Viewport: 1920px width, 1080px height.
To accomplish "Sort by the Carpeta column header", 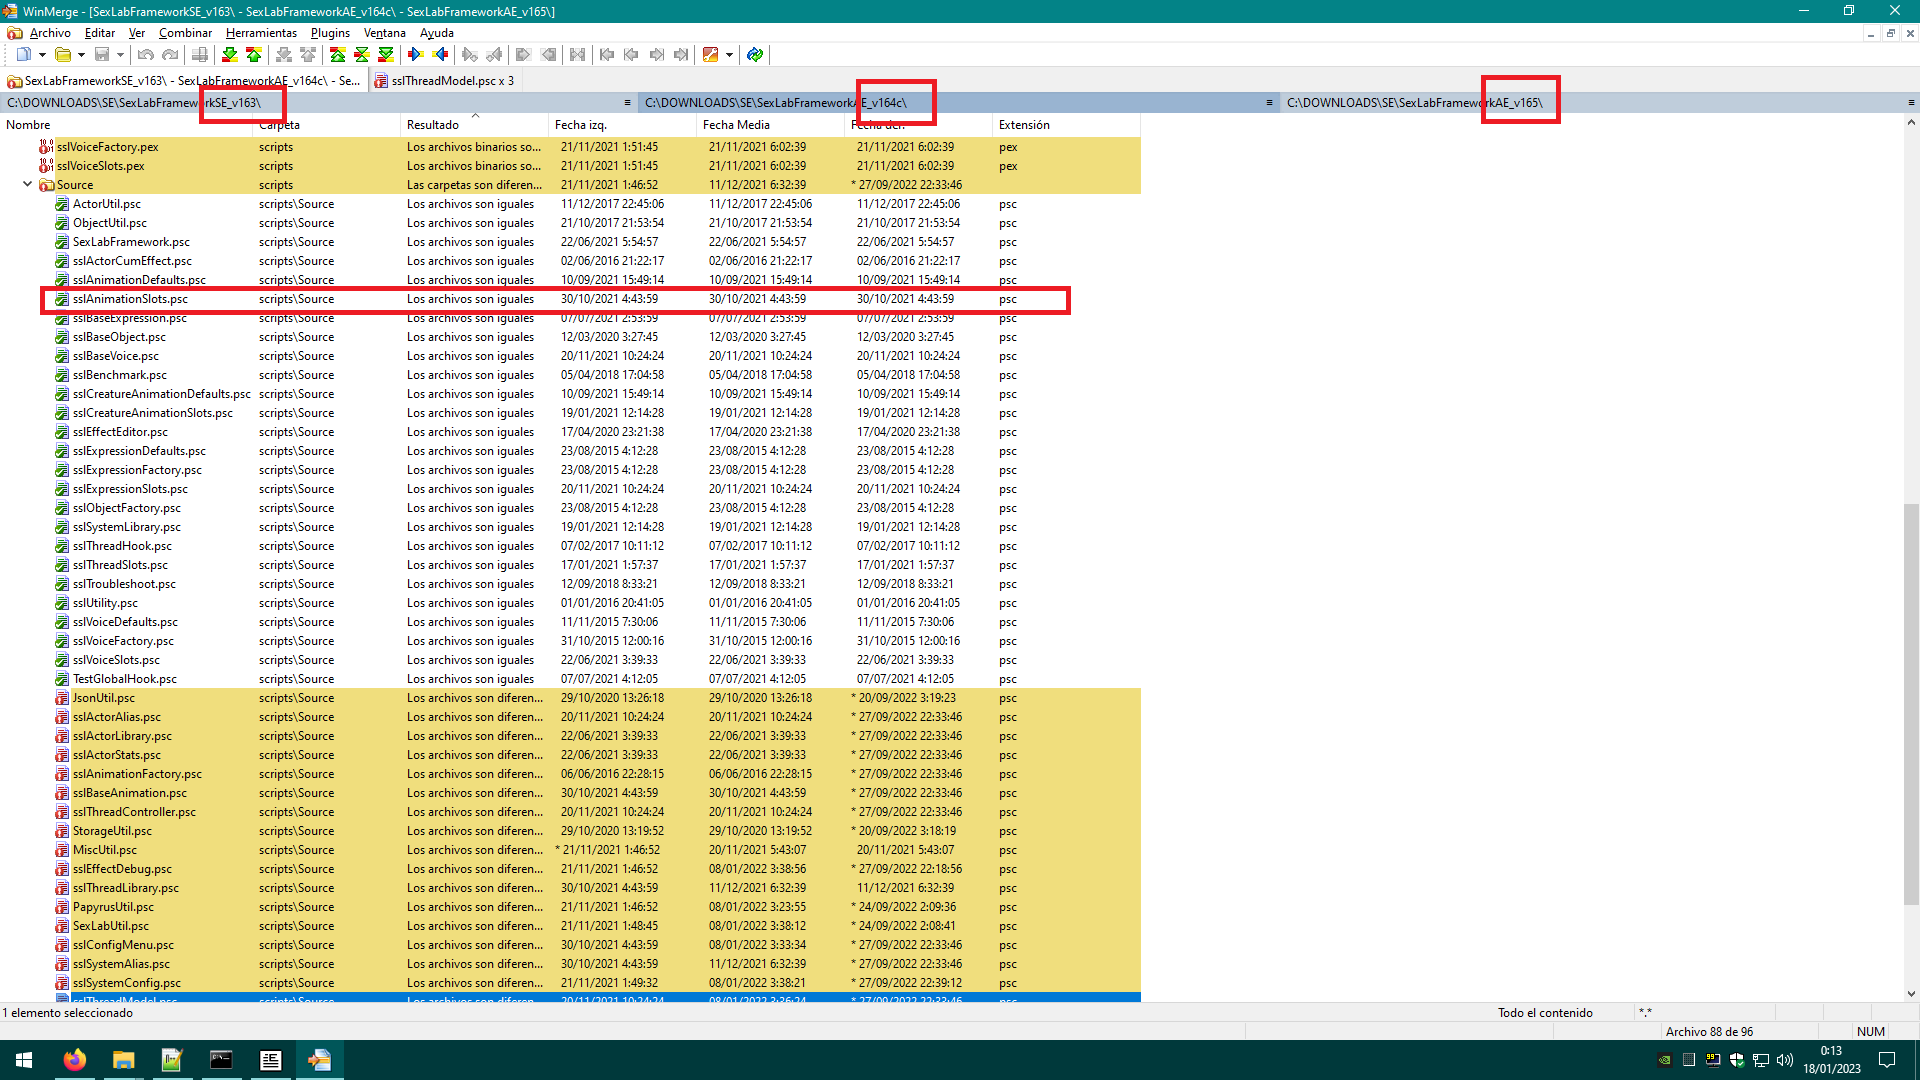I will [x=326, y=125].
